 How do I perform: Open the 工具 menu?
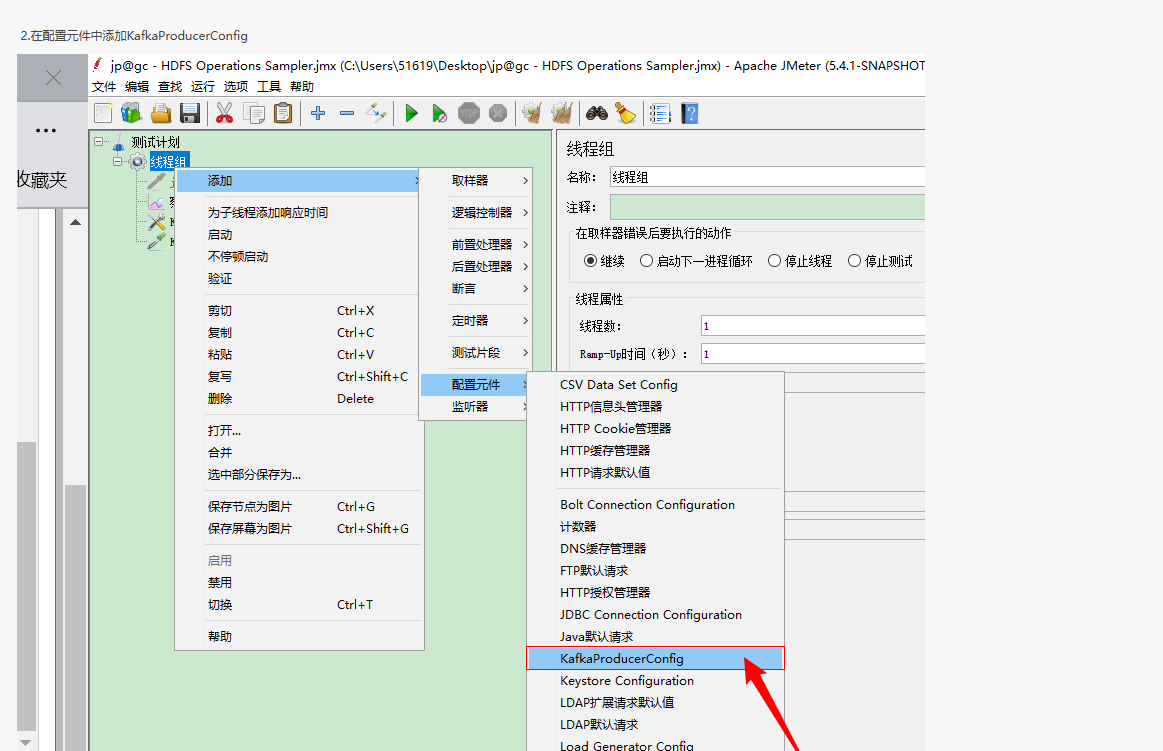tap(268, 87)
